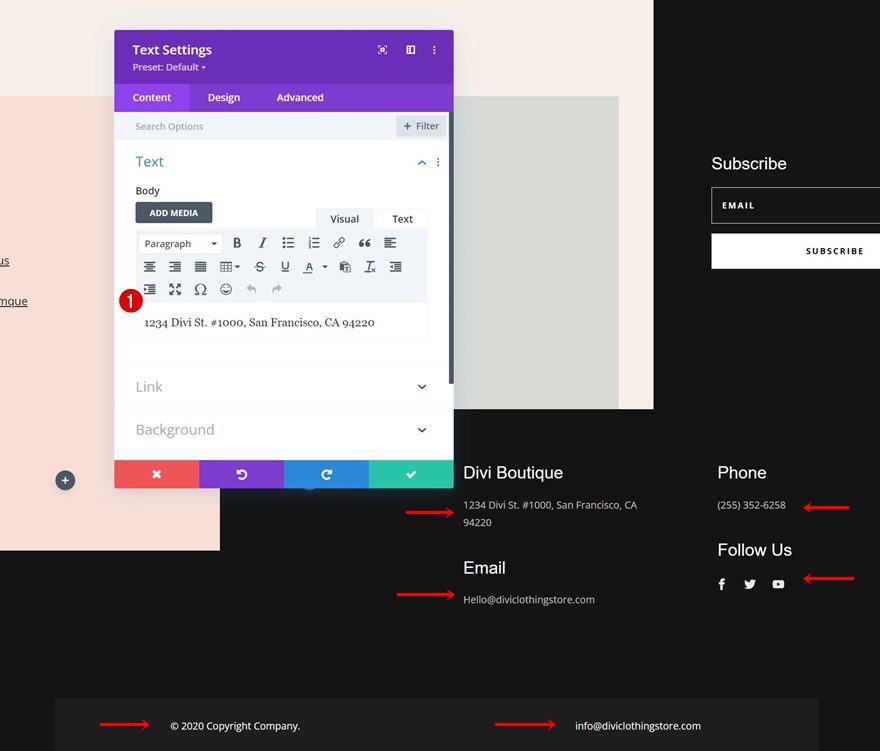Insert a hyperlink with the link icon
880x751 pixels.
pyautogui.click(x=339, y=243)
